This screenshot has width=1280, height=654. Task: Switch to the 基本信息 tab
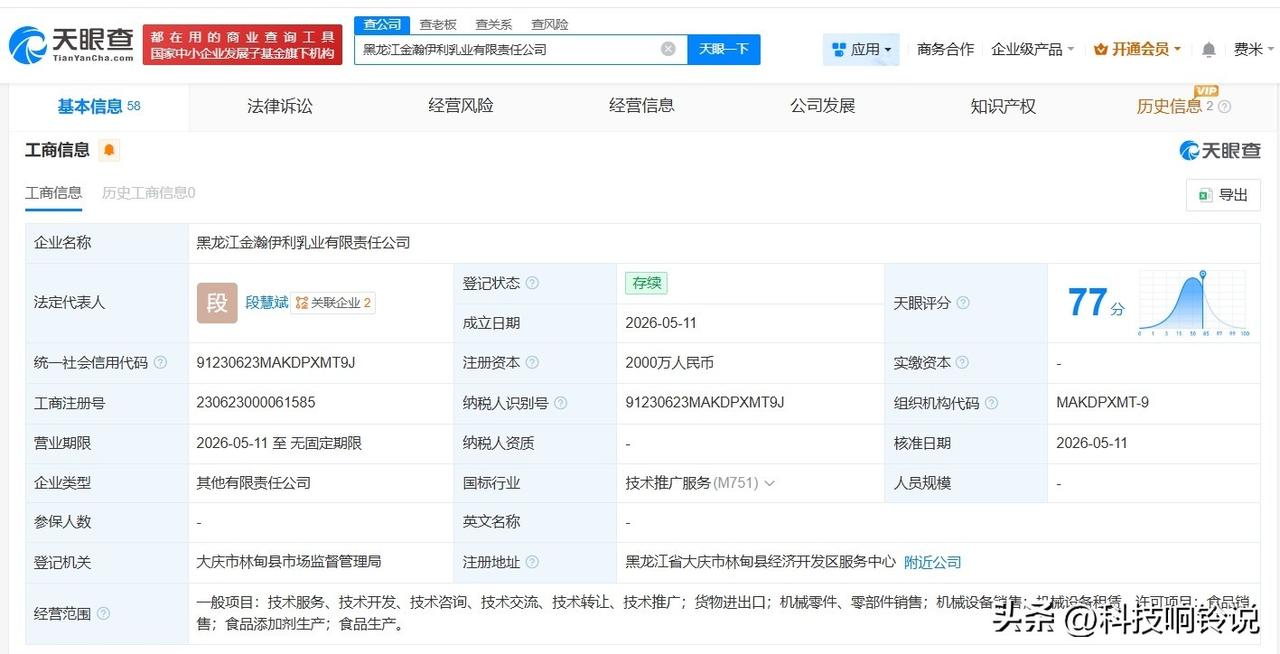coord(99,106)
